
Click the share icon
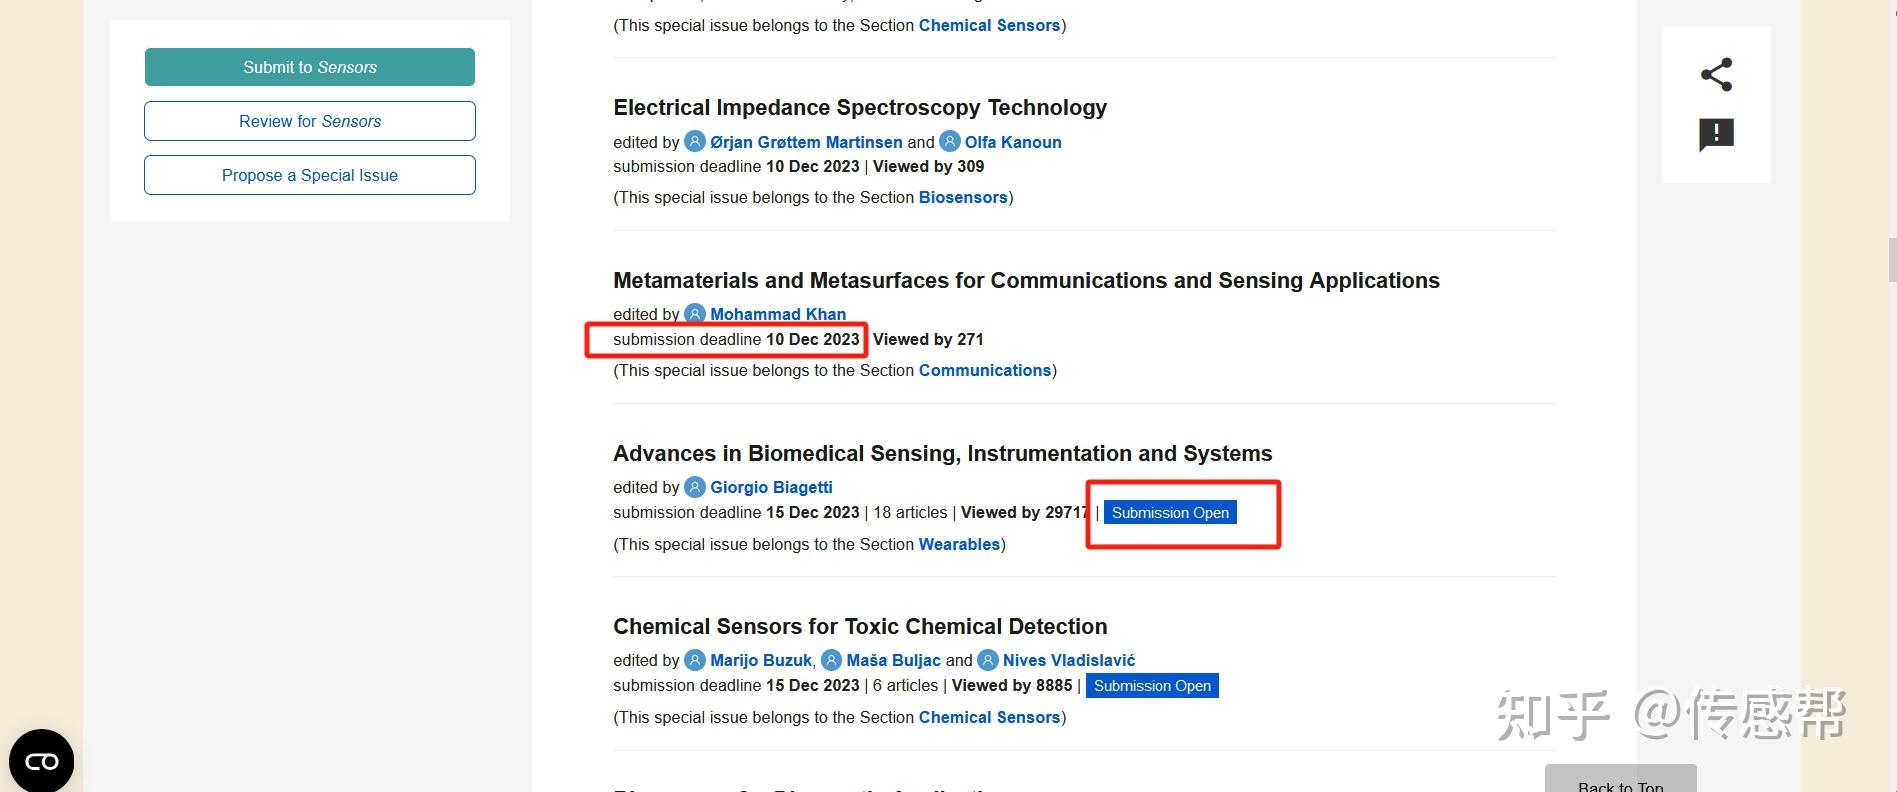coord(1716,75)
